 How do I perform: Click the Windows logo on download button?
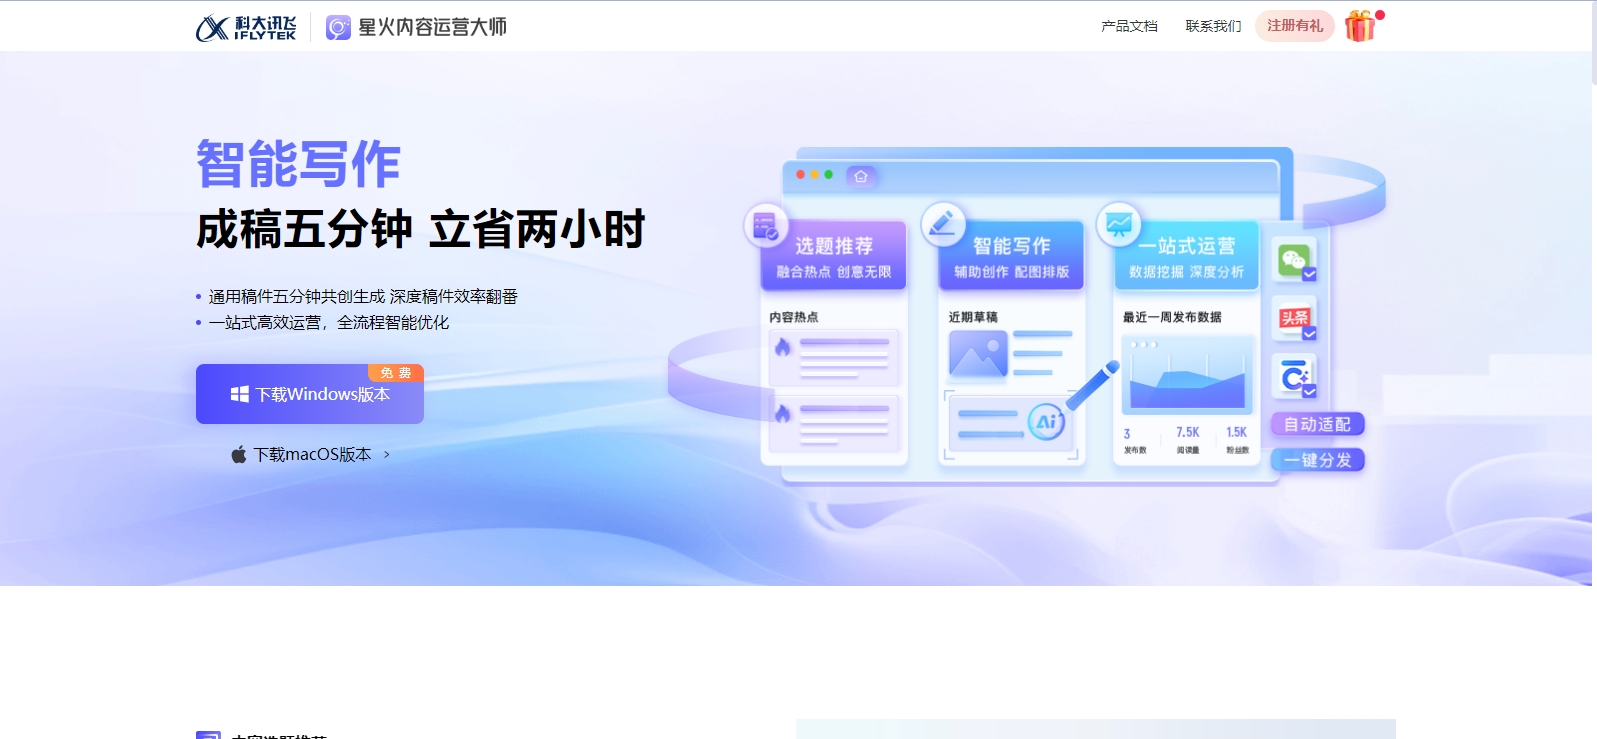(240, 394)
